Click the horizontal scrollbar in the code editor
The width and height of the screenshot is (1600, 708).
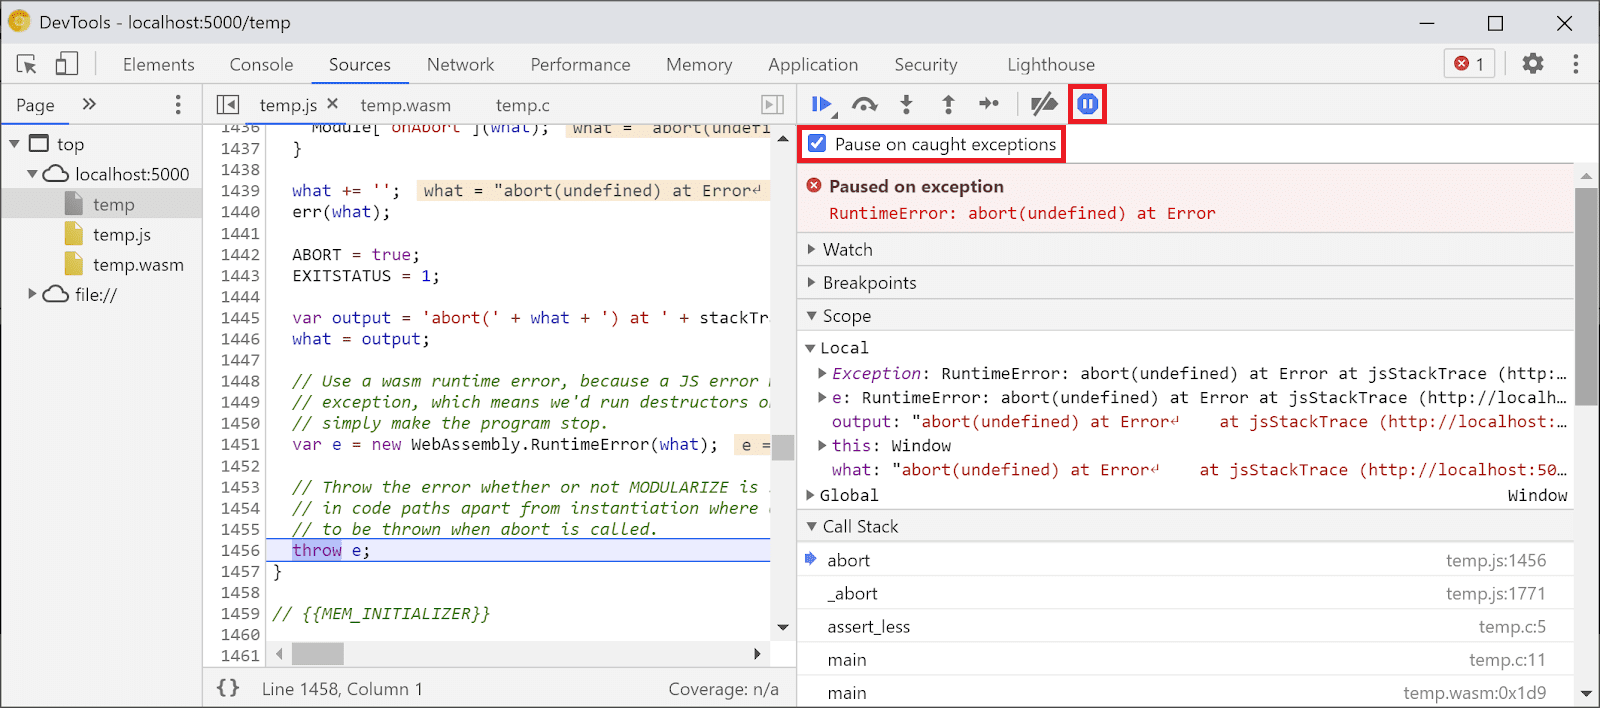pyautogui.click(x=317, y=654)
